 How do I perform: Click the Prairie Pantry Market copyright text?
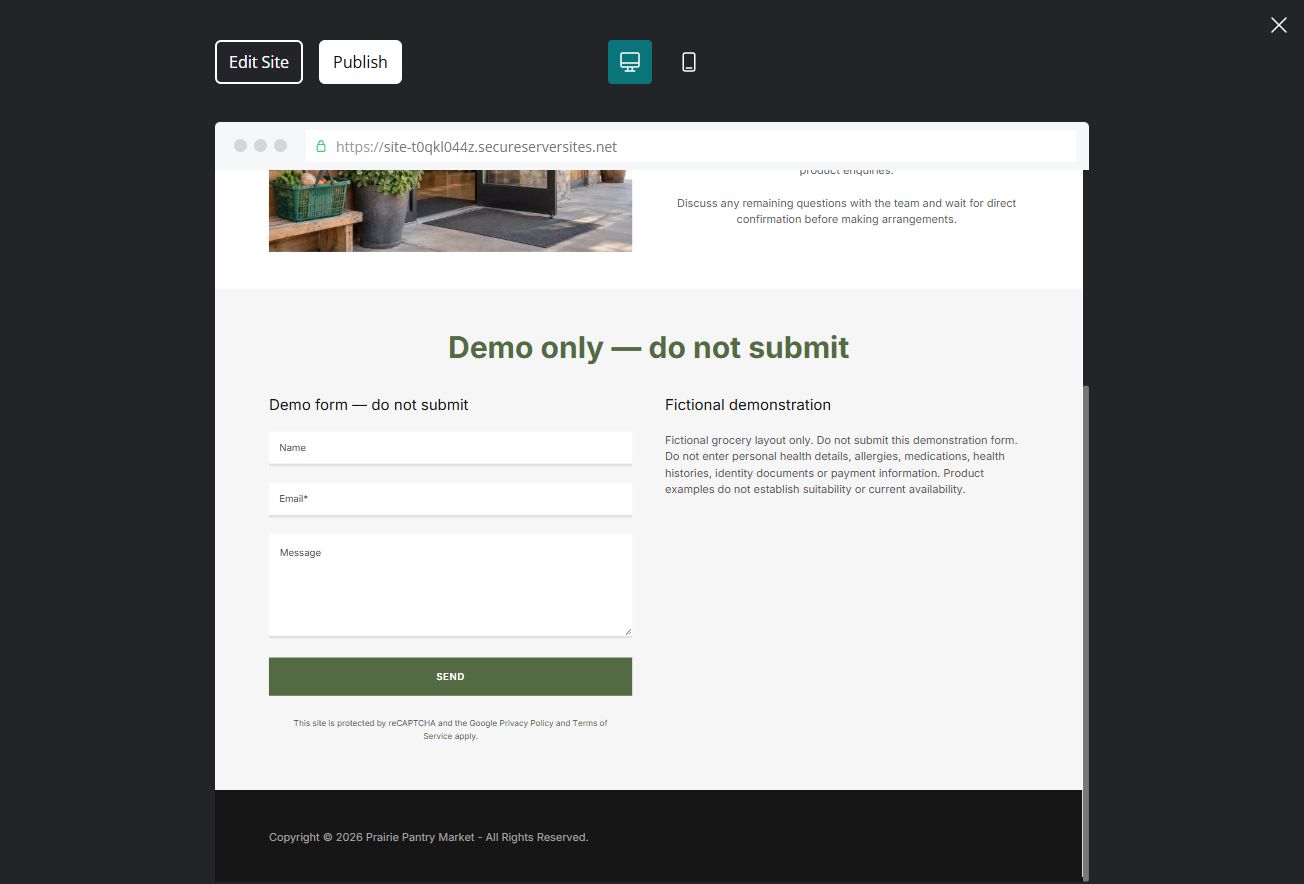tap(429, 837)
